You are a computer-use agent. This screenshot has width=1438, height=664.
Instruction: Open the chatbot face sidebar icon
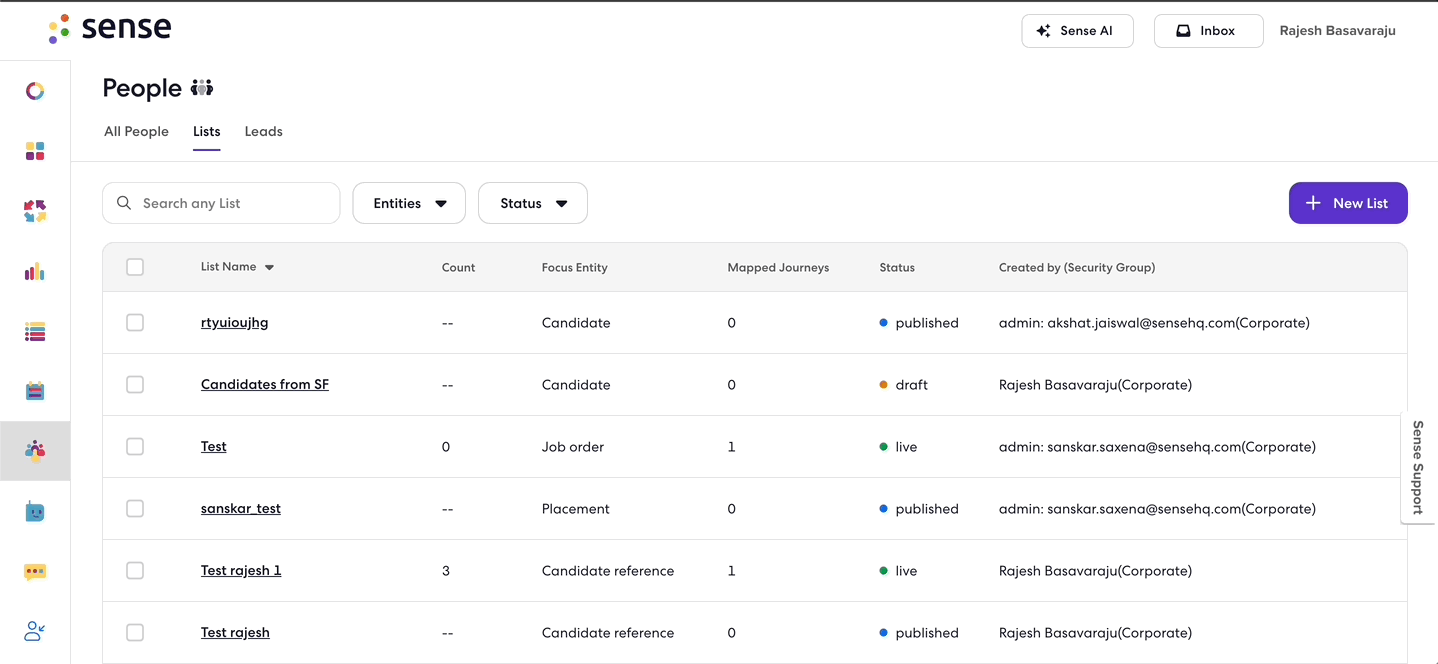(x=35, y=511)
